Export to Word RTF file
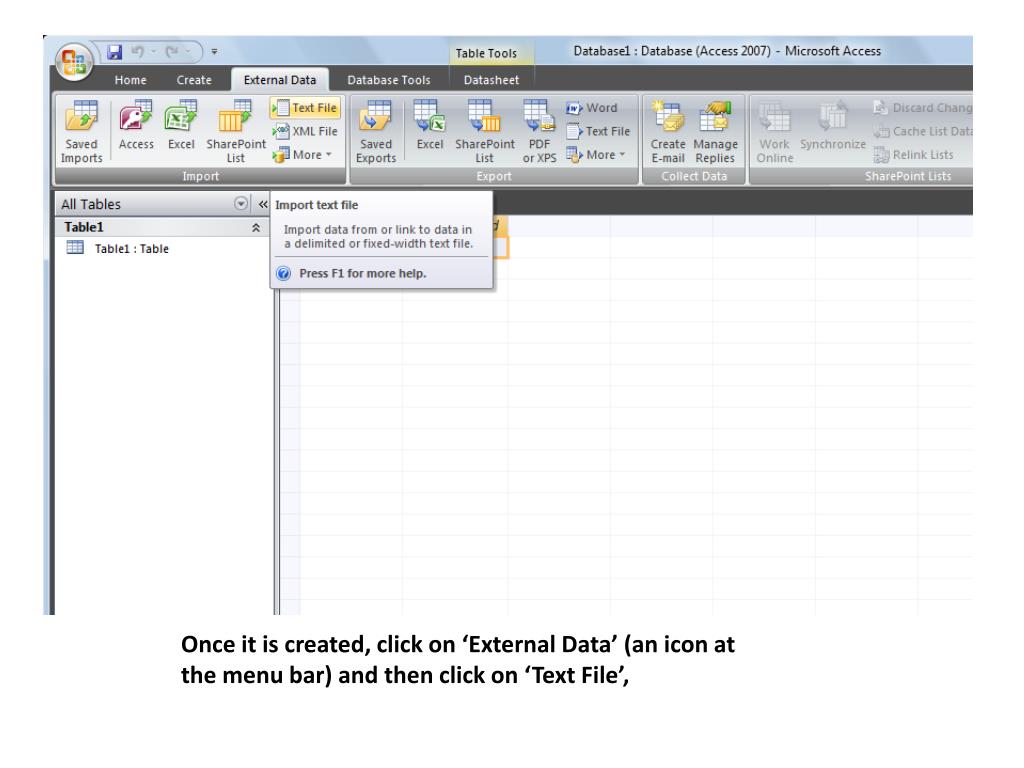Image resolution: width=1024 pixels, height=768 pixels. pos(592,108)
